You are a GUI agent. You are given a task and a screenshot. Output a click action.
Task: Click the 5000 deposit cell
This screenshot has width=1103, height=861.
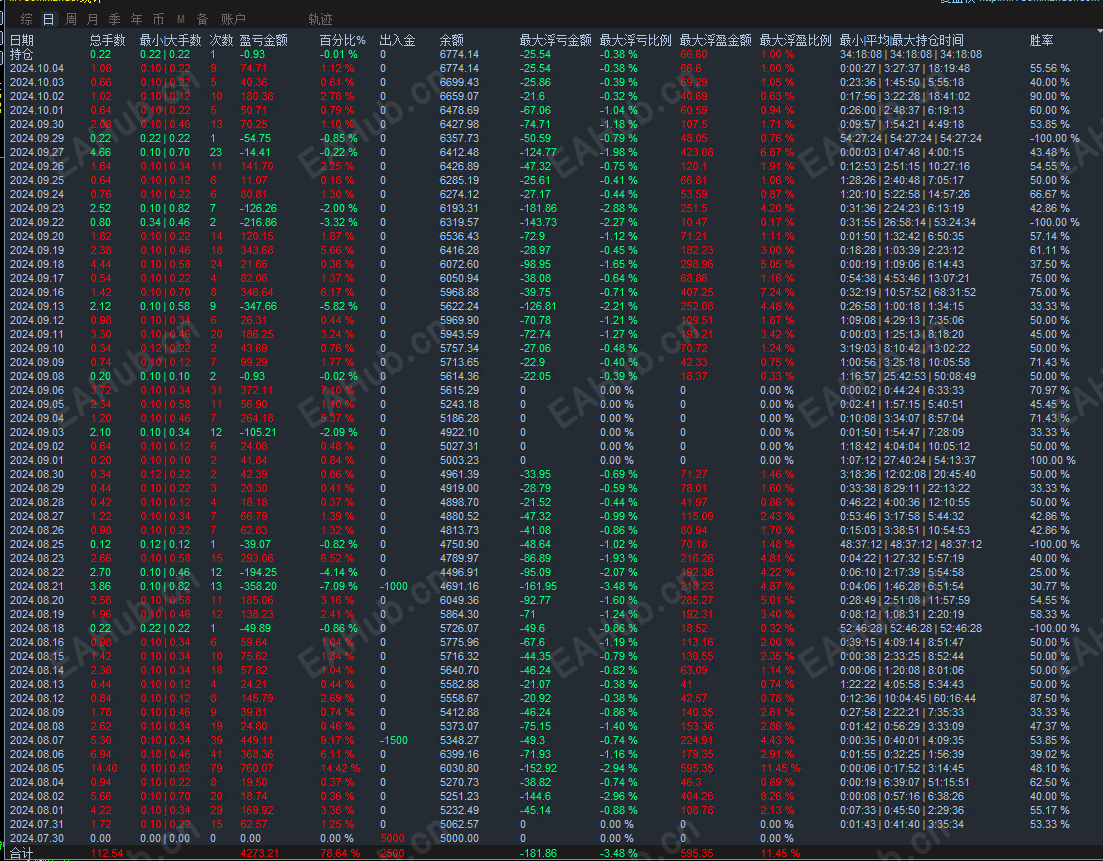pyautogui.click(x=392, y=838)
